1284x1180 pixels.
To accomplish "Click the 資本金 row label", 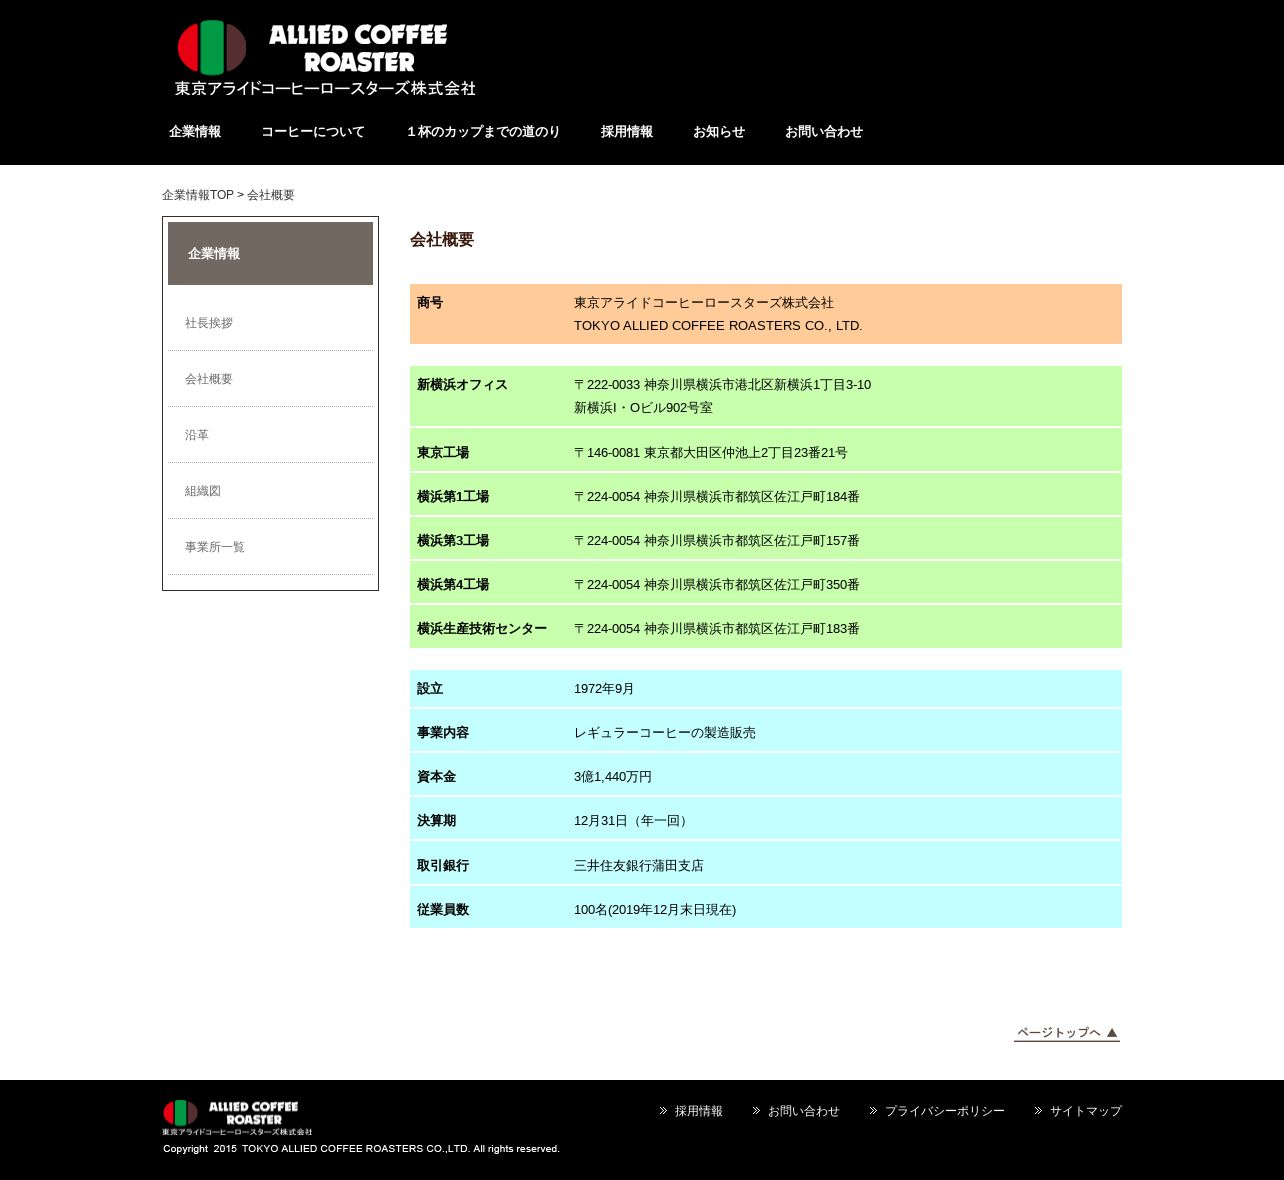I will [436, 777].
